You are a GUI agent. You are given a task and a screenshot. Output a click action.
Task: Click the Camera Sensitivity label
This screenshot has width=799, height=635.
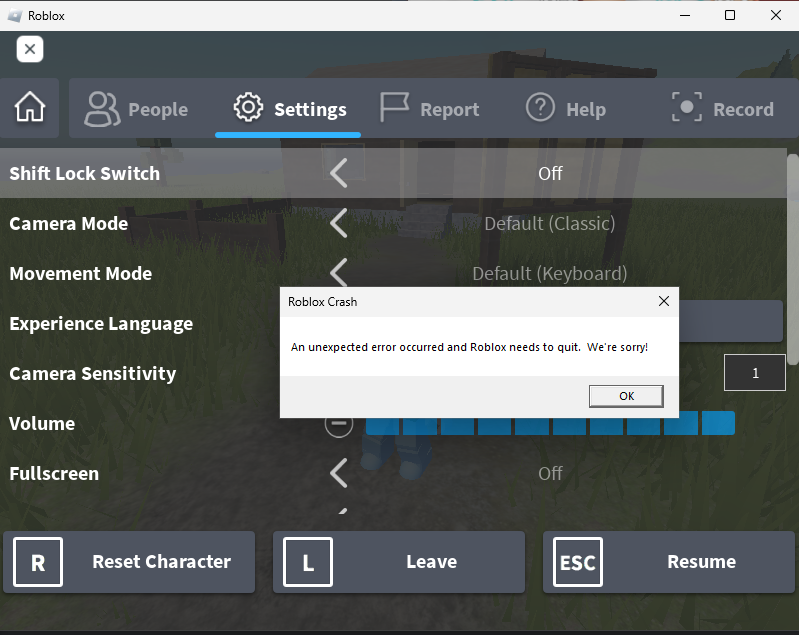point(93,374)
